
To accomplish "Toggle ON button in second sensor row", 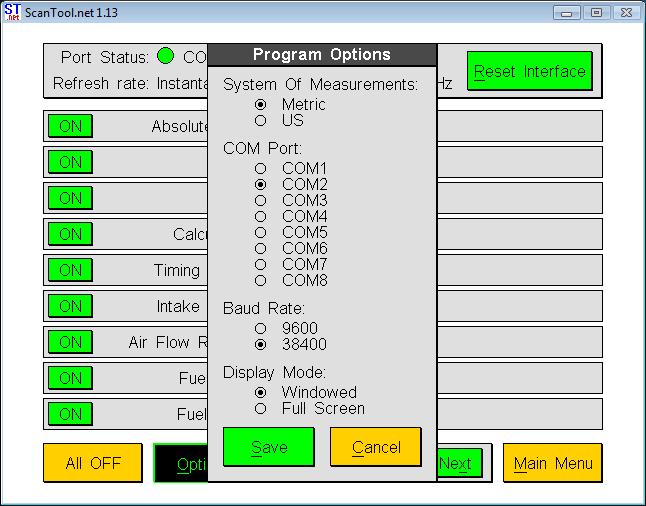I will tap(70, 162).
